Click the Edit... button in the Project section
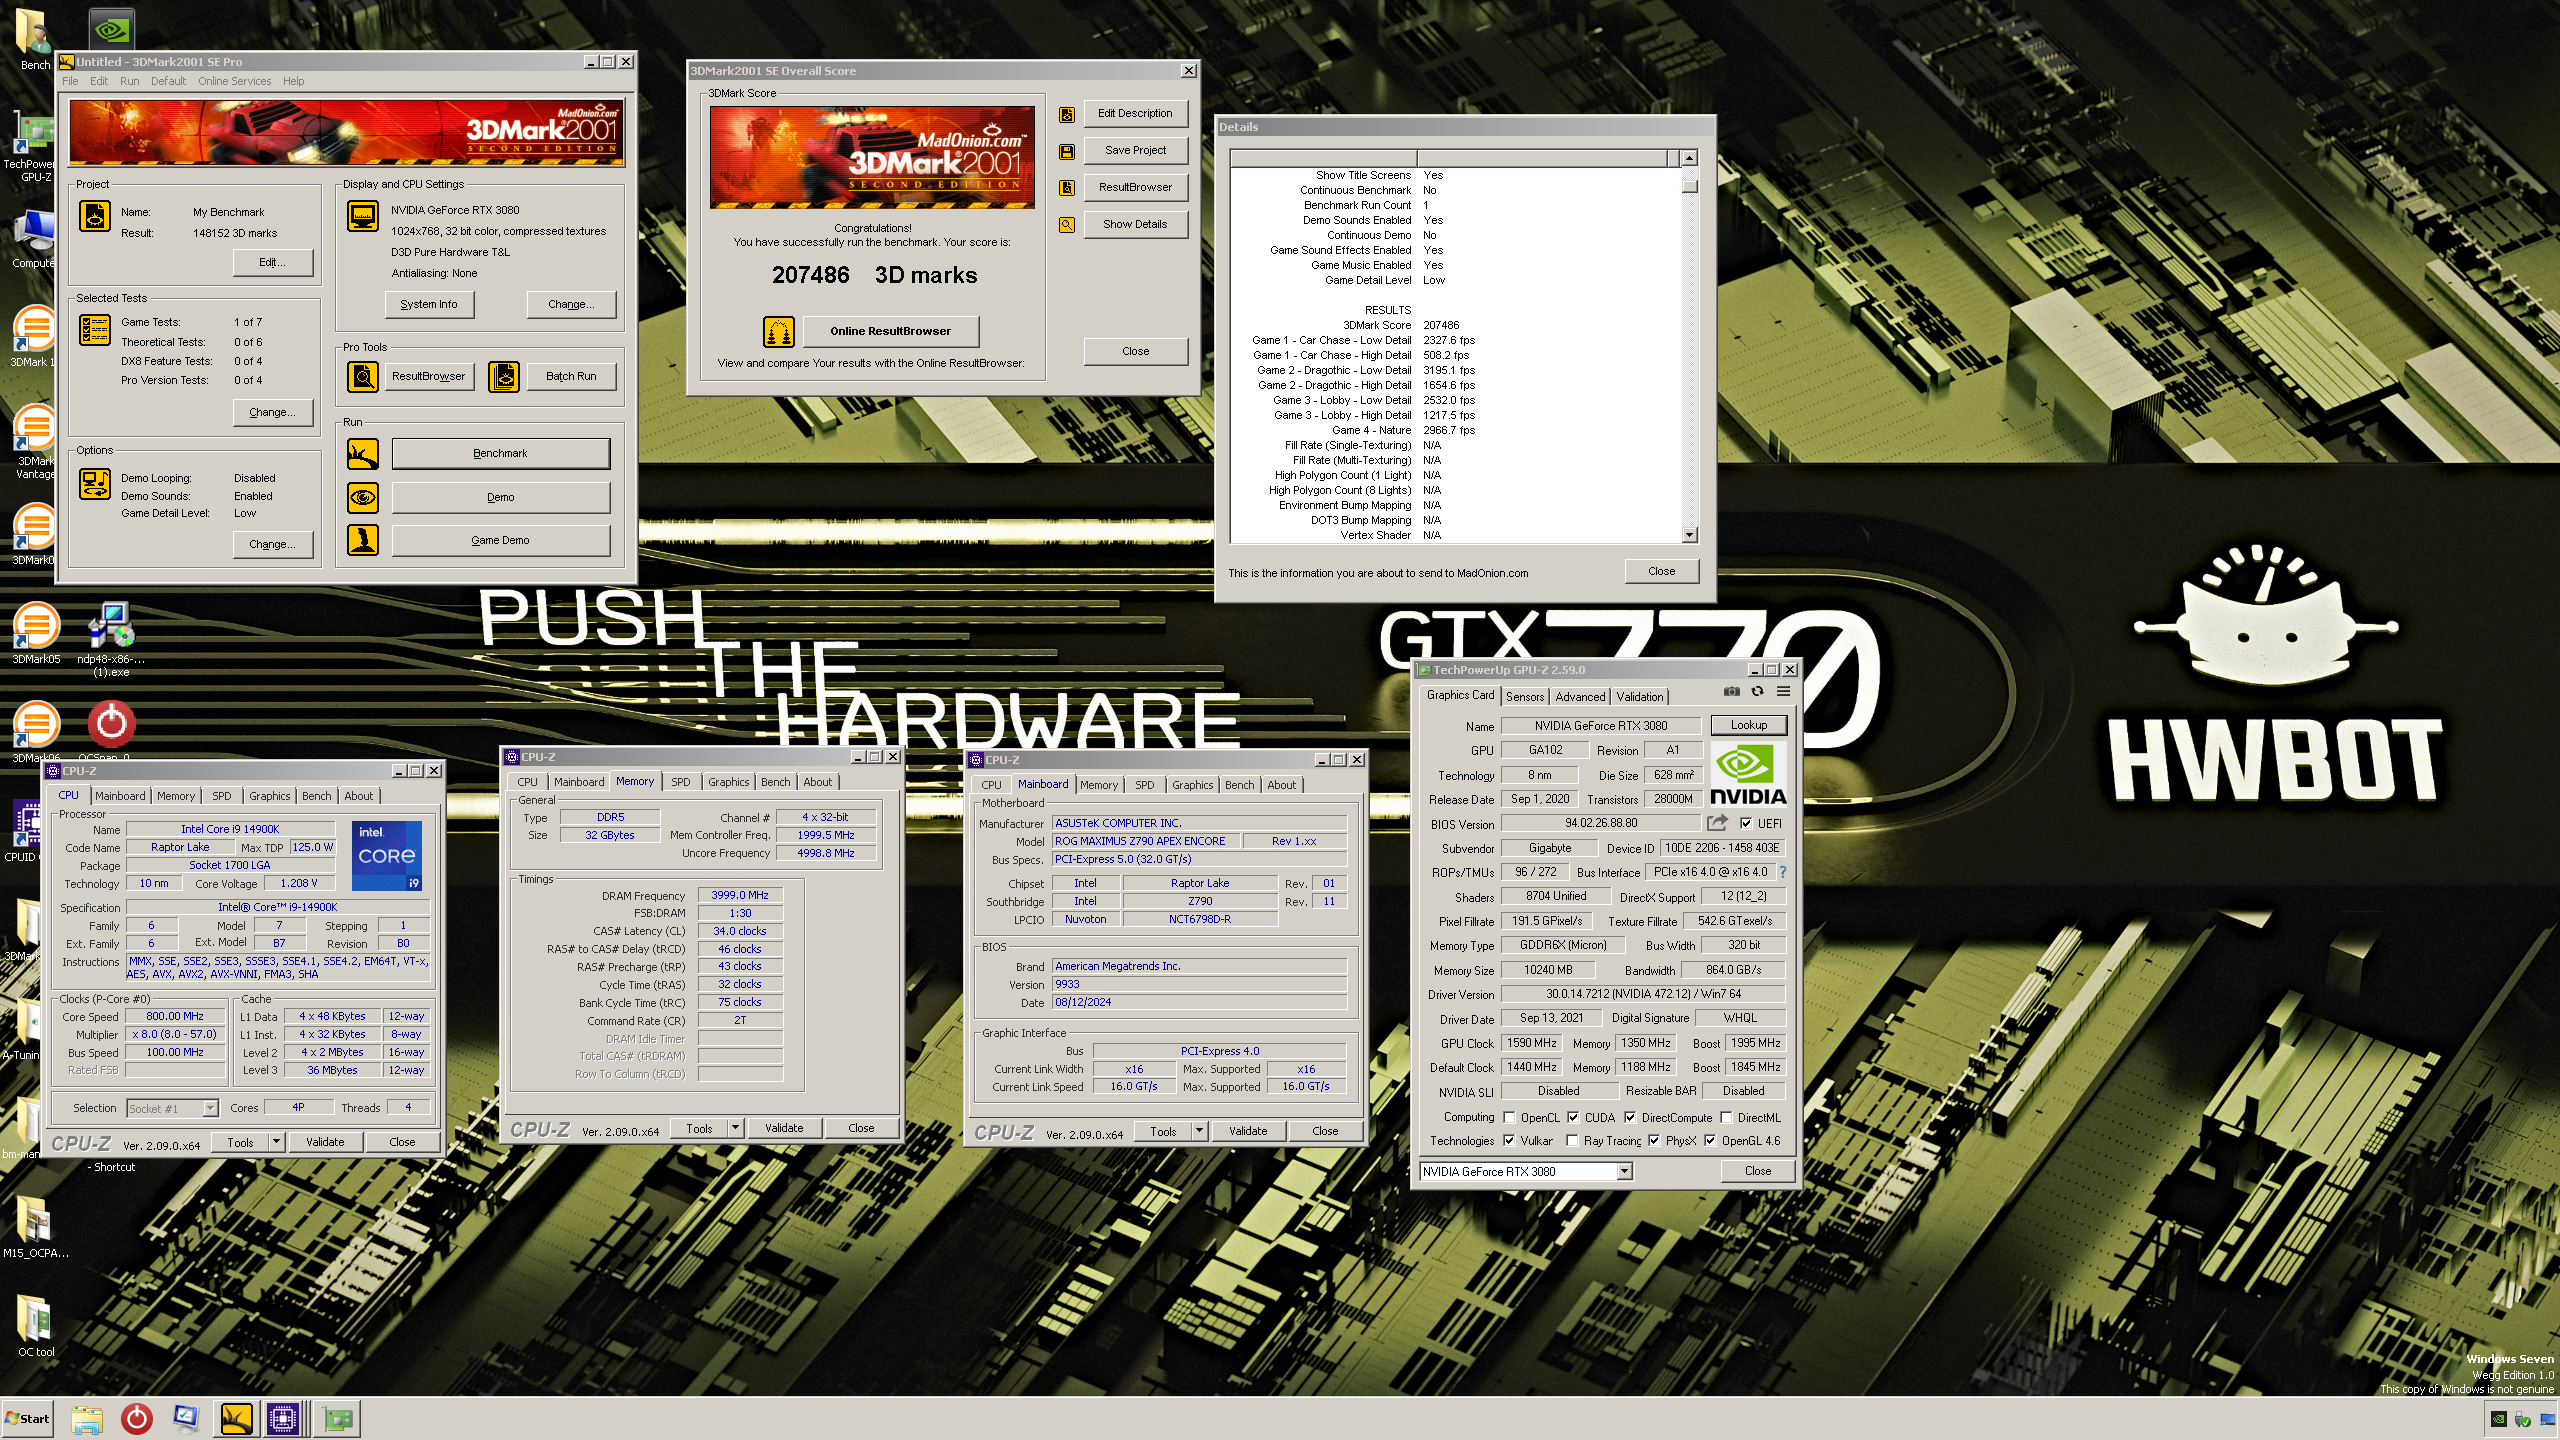The height and width of the screenshot is (1440, 2560). click(272, 262)
